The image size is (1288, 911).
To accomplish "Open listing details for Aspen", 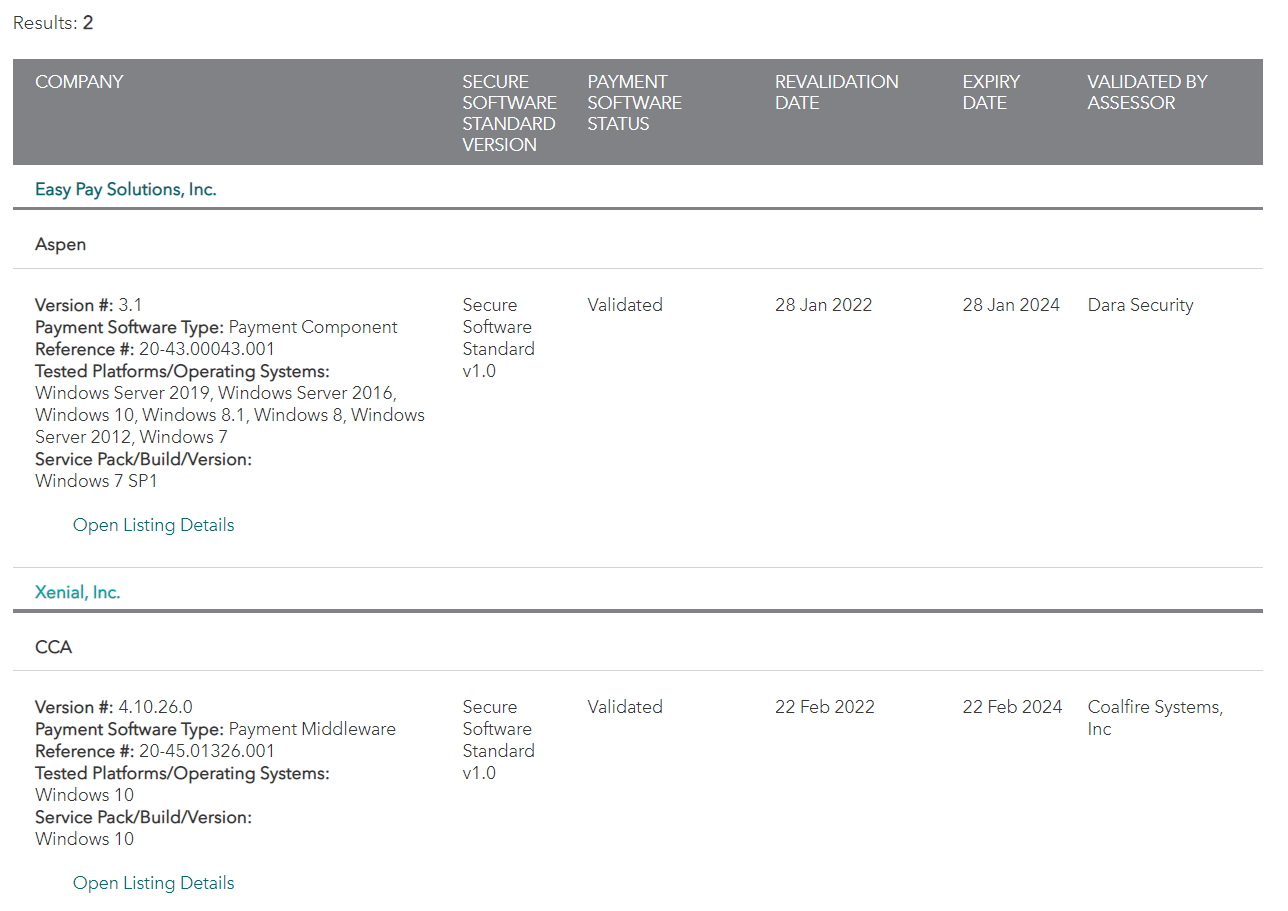I will click(x=153, y=524).
